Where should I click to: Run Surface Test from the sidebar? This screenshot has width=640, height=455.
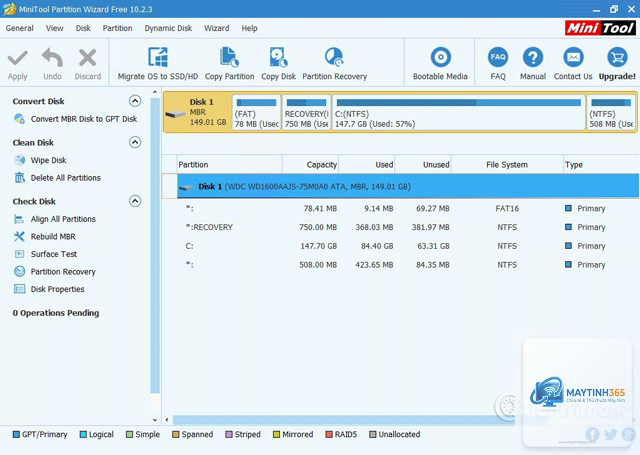(53, 254)
